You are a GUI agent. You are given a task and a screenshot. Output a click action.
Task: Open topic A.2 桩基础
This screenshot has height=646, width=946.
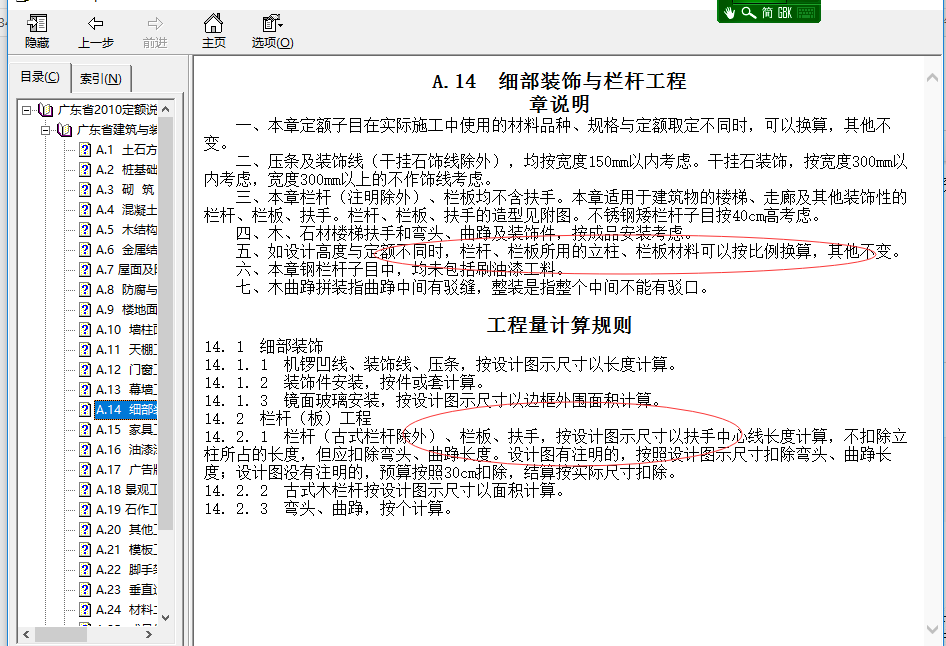pyautogui.click(x=126, y=169)
